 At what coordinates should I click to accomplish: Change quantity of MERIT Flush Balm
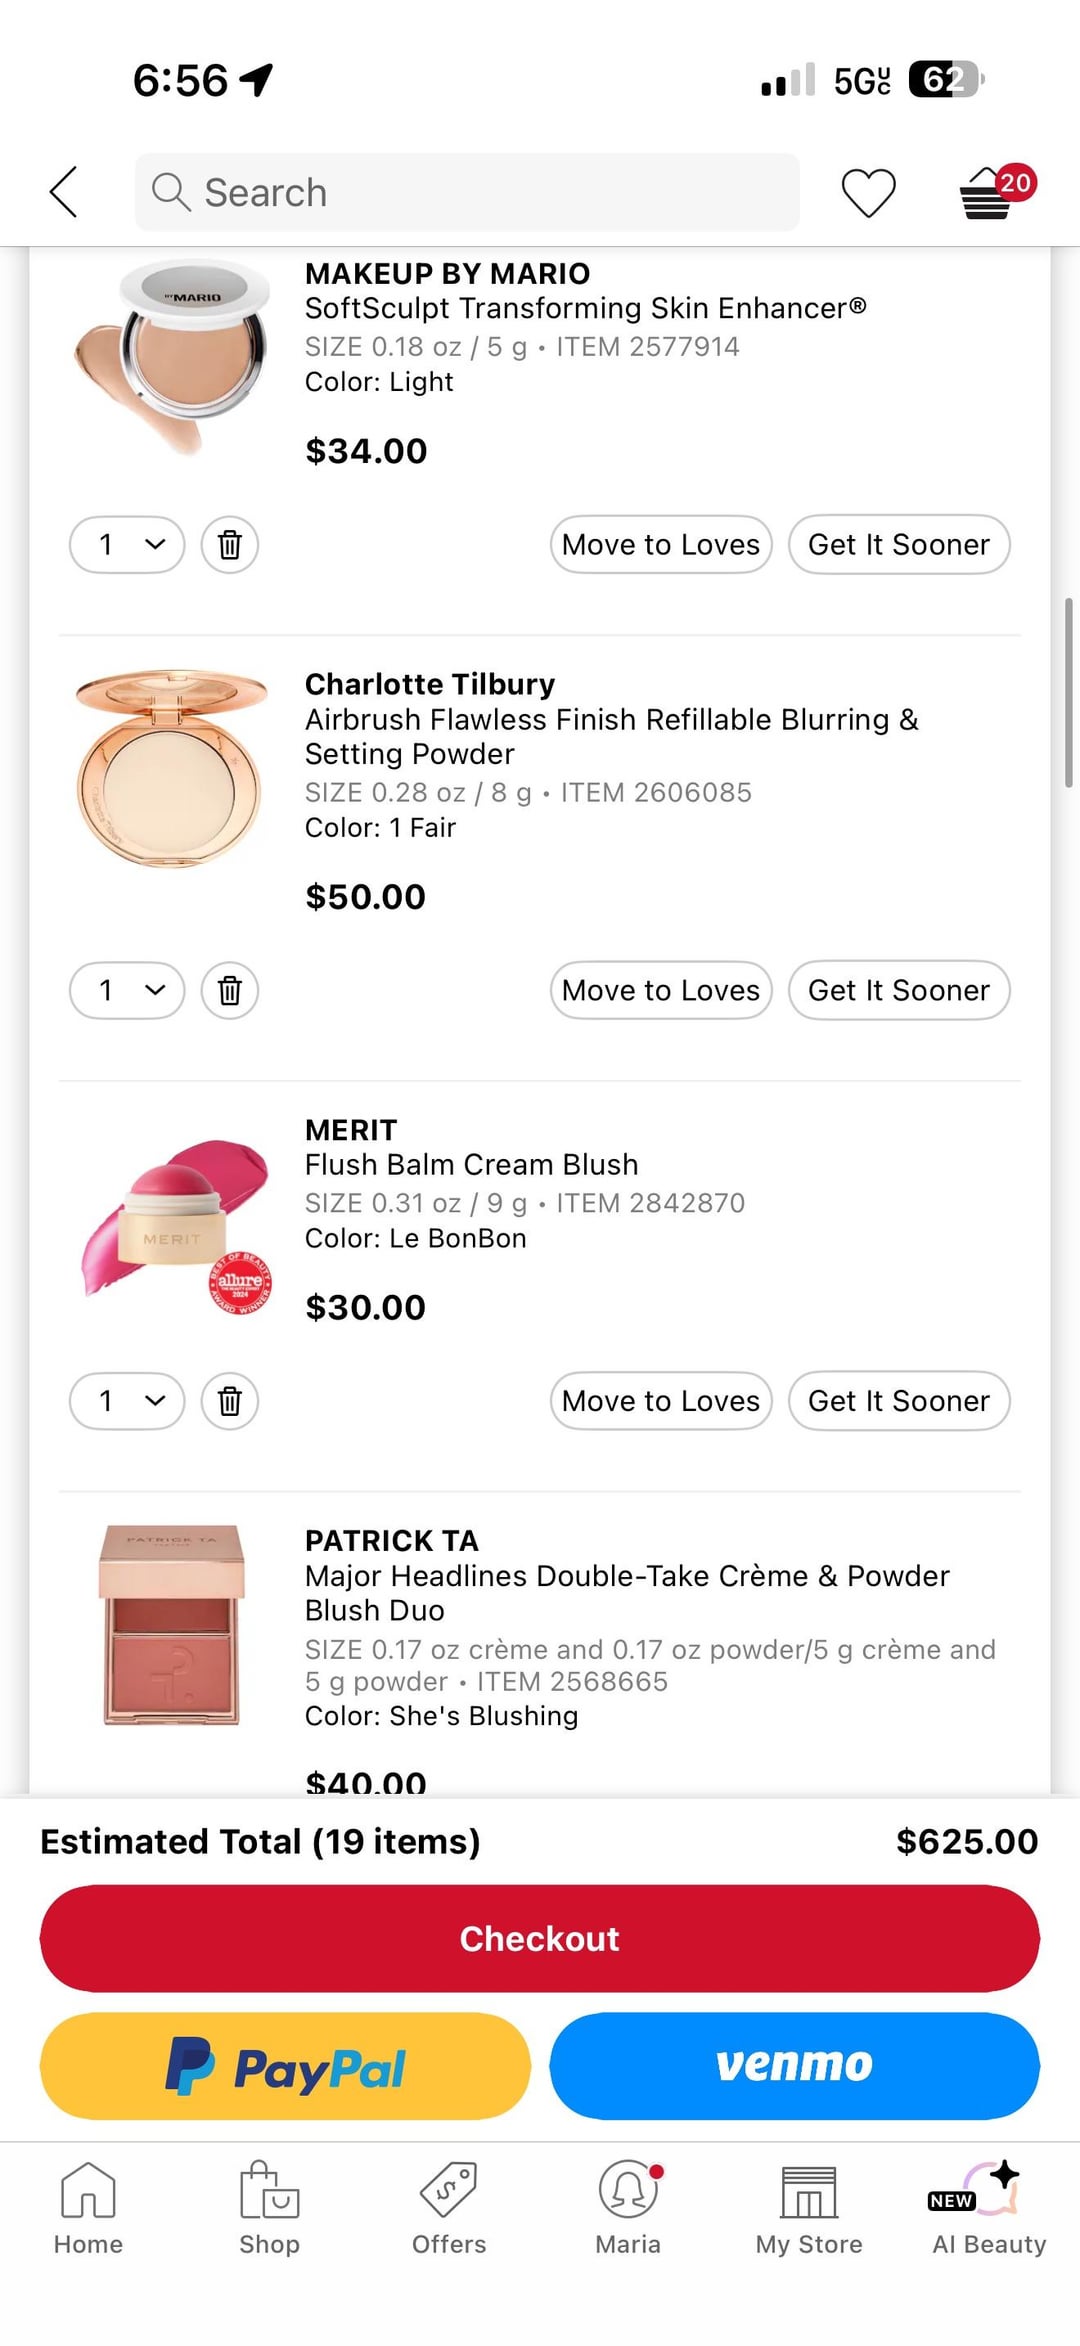coord(127,1401)
